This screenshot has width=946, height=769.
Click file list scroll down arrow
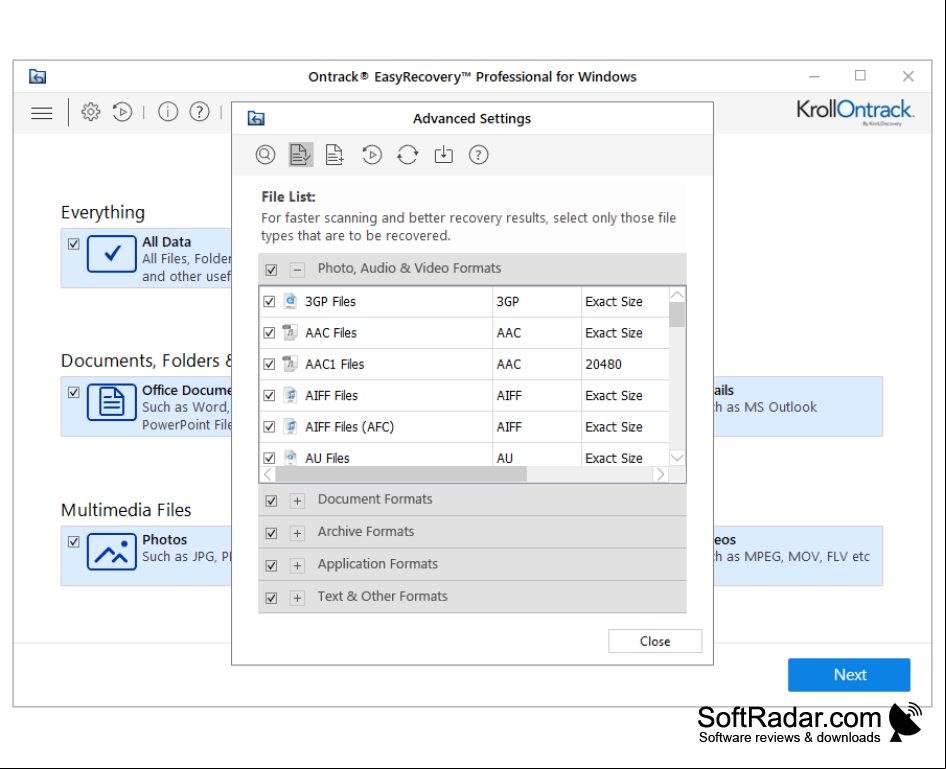[677, 458]
